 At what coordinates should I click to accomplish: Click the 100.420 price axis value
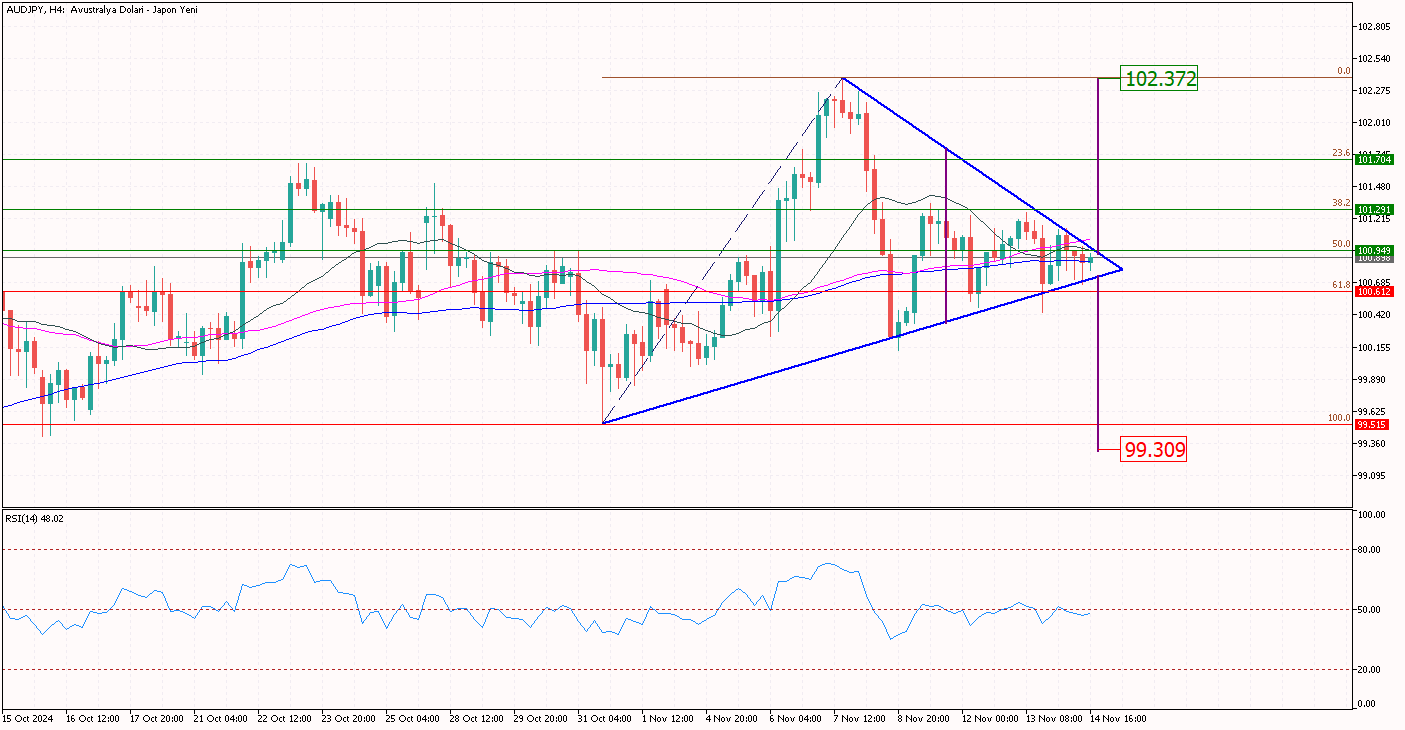coord(1375,315)
